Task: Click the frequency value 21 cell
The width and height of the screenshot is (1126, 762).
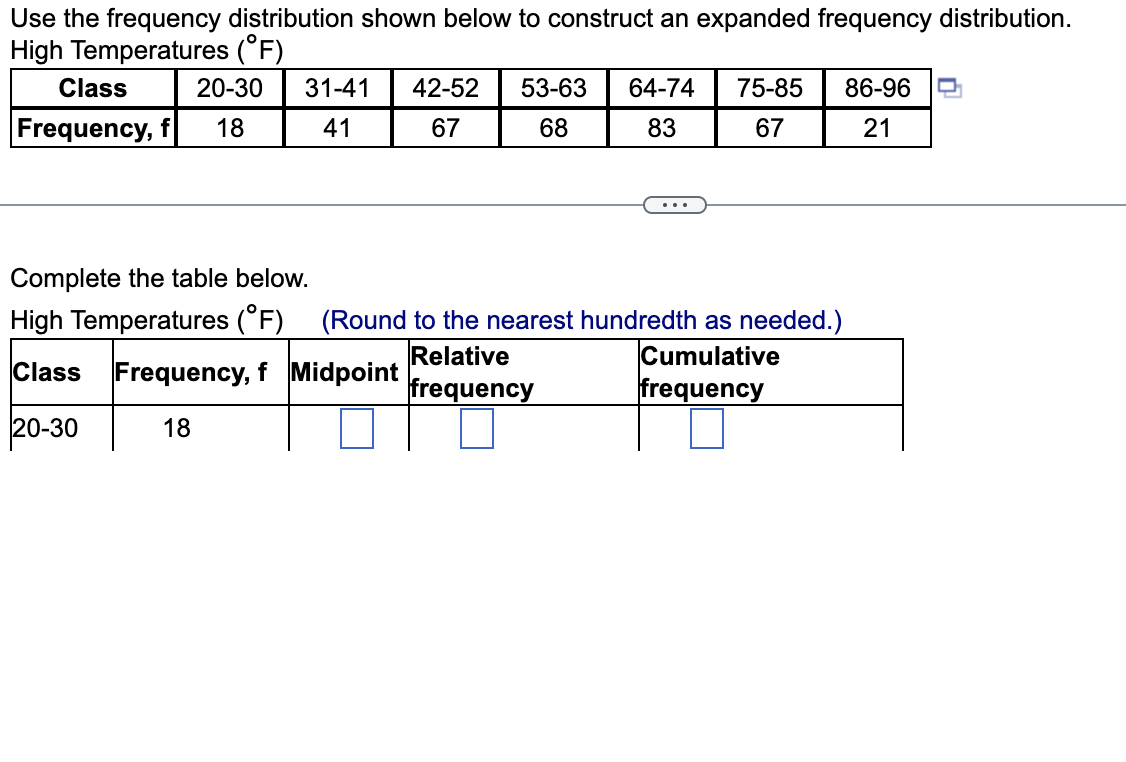Action: tap(877, 128)
